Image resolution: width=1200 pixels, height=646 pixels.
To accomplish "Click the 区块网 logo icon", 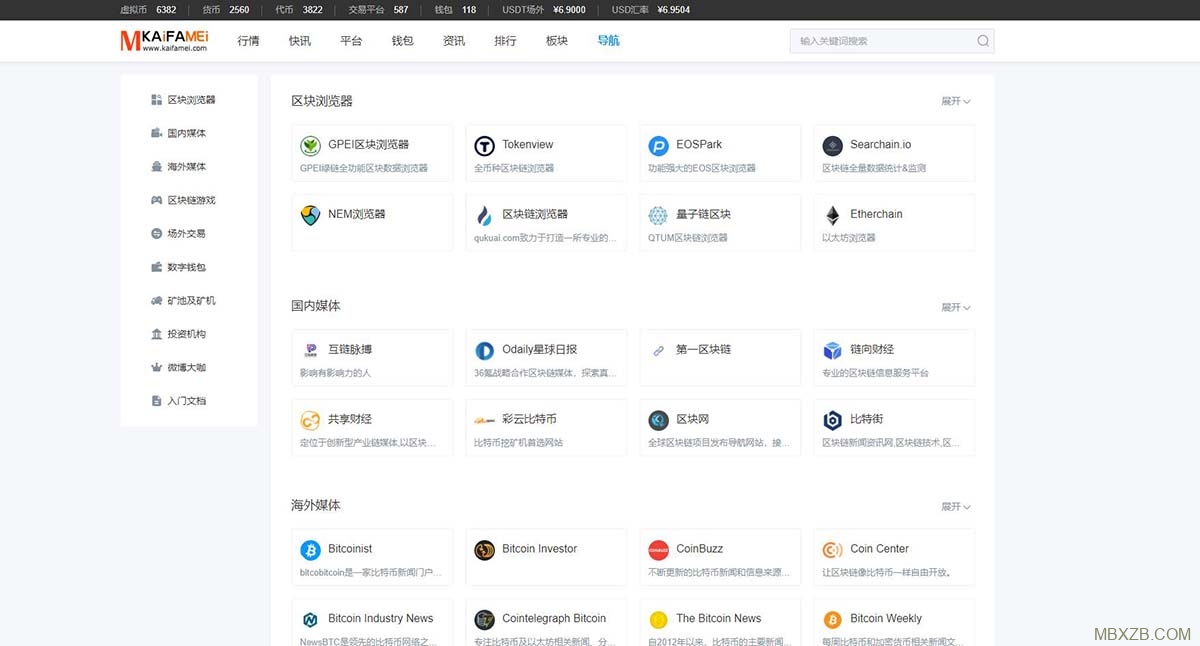I will pos(658,421).
